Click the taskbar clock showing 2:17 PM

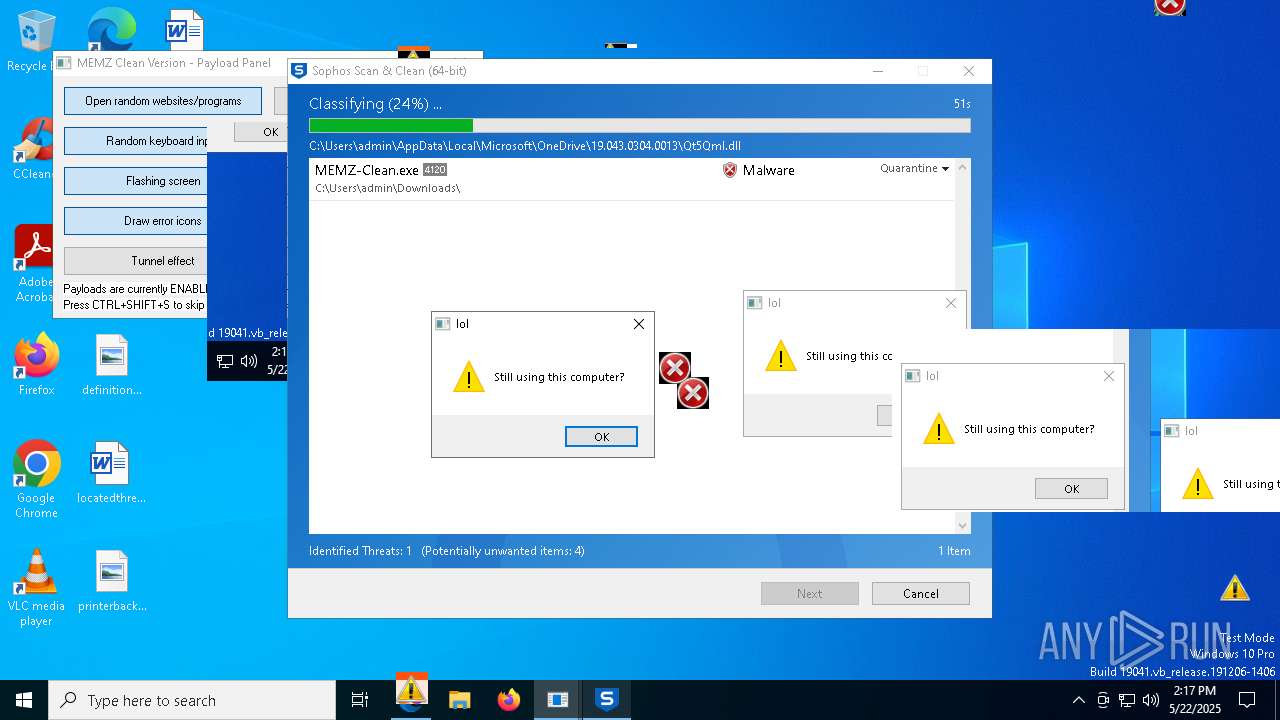[x=1195, y=700]
